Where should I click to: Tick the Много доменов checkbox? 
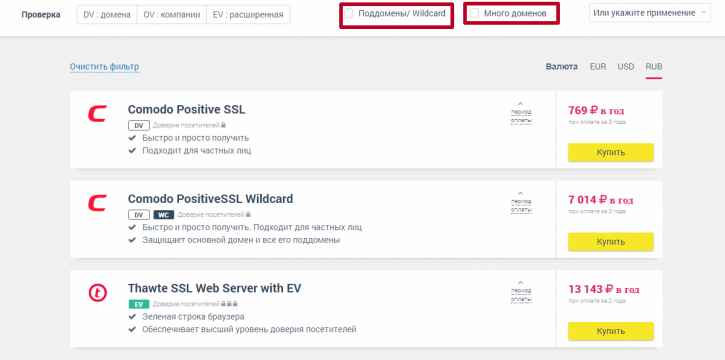tap(474, 13)
